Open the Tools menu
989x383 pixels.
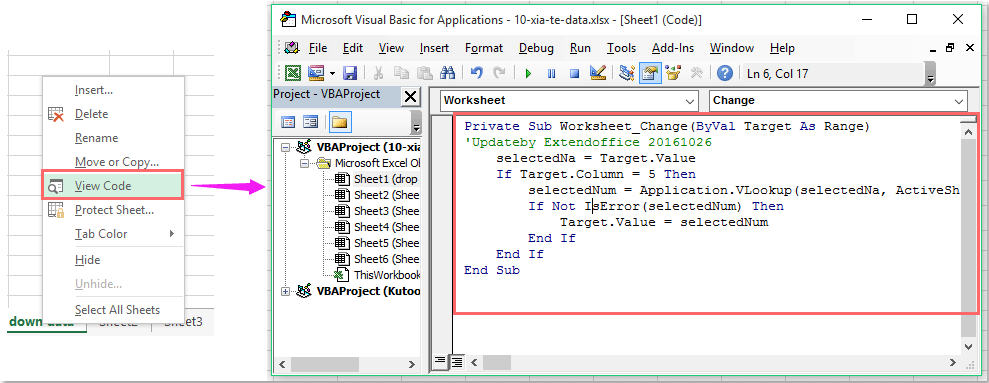622,48
